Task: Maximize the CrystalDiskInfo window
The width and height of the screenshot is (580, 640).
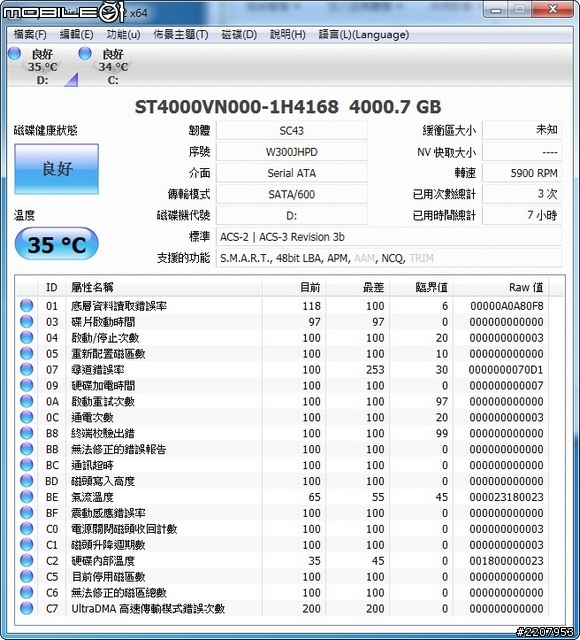Action: pyautogui.click(x=520, y=9)
